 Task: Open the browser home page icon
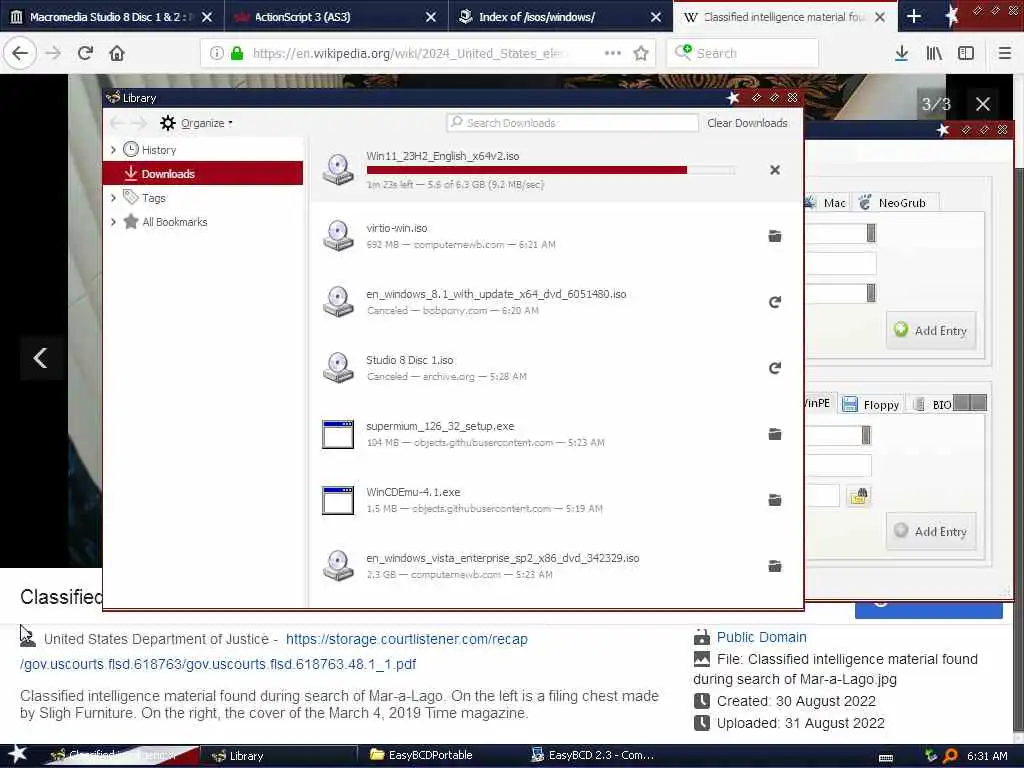pos(117,53)
